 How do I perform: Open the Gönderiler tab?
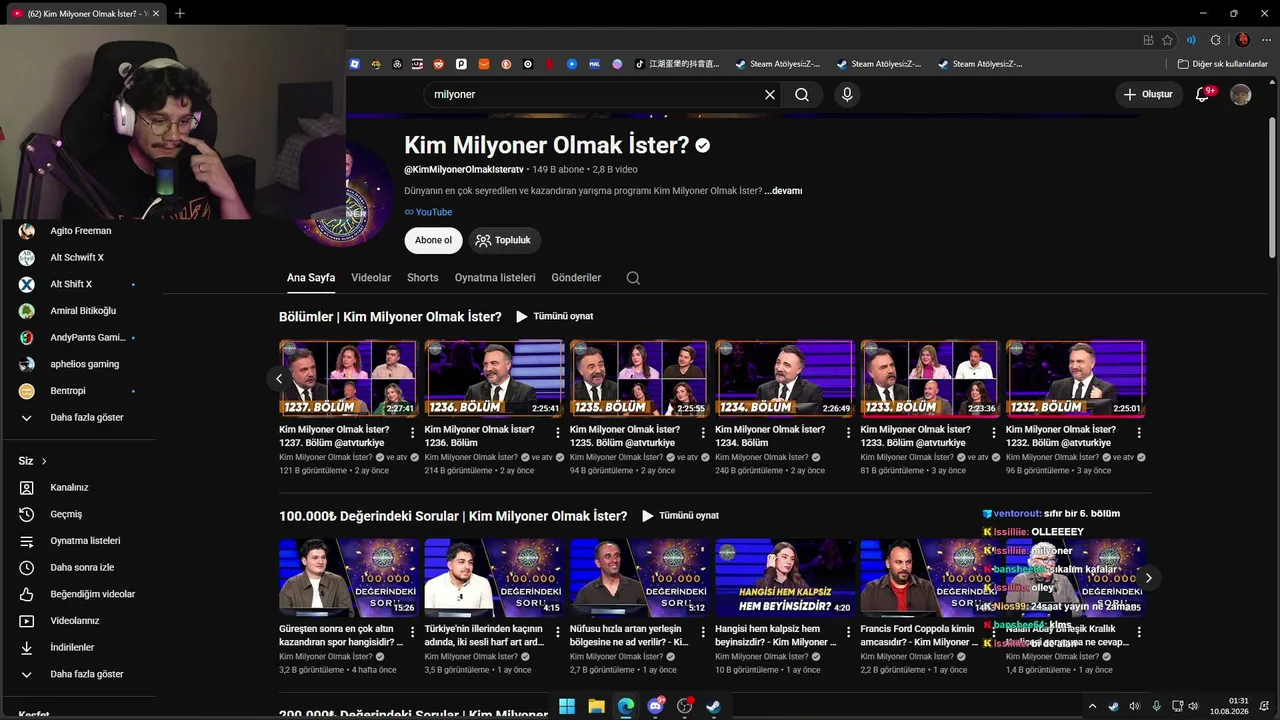click(x=577, y=278)
